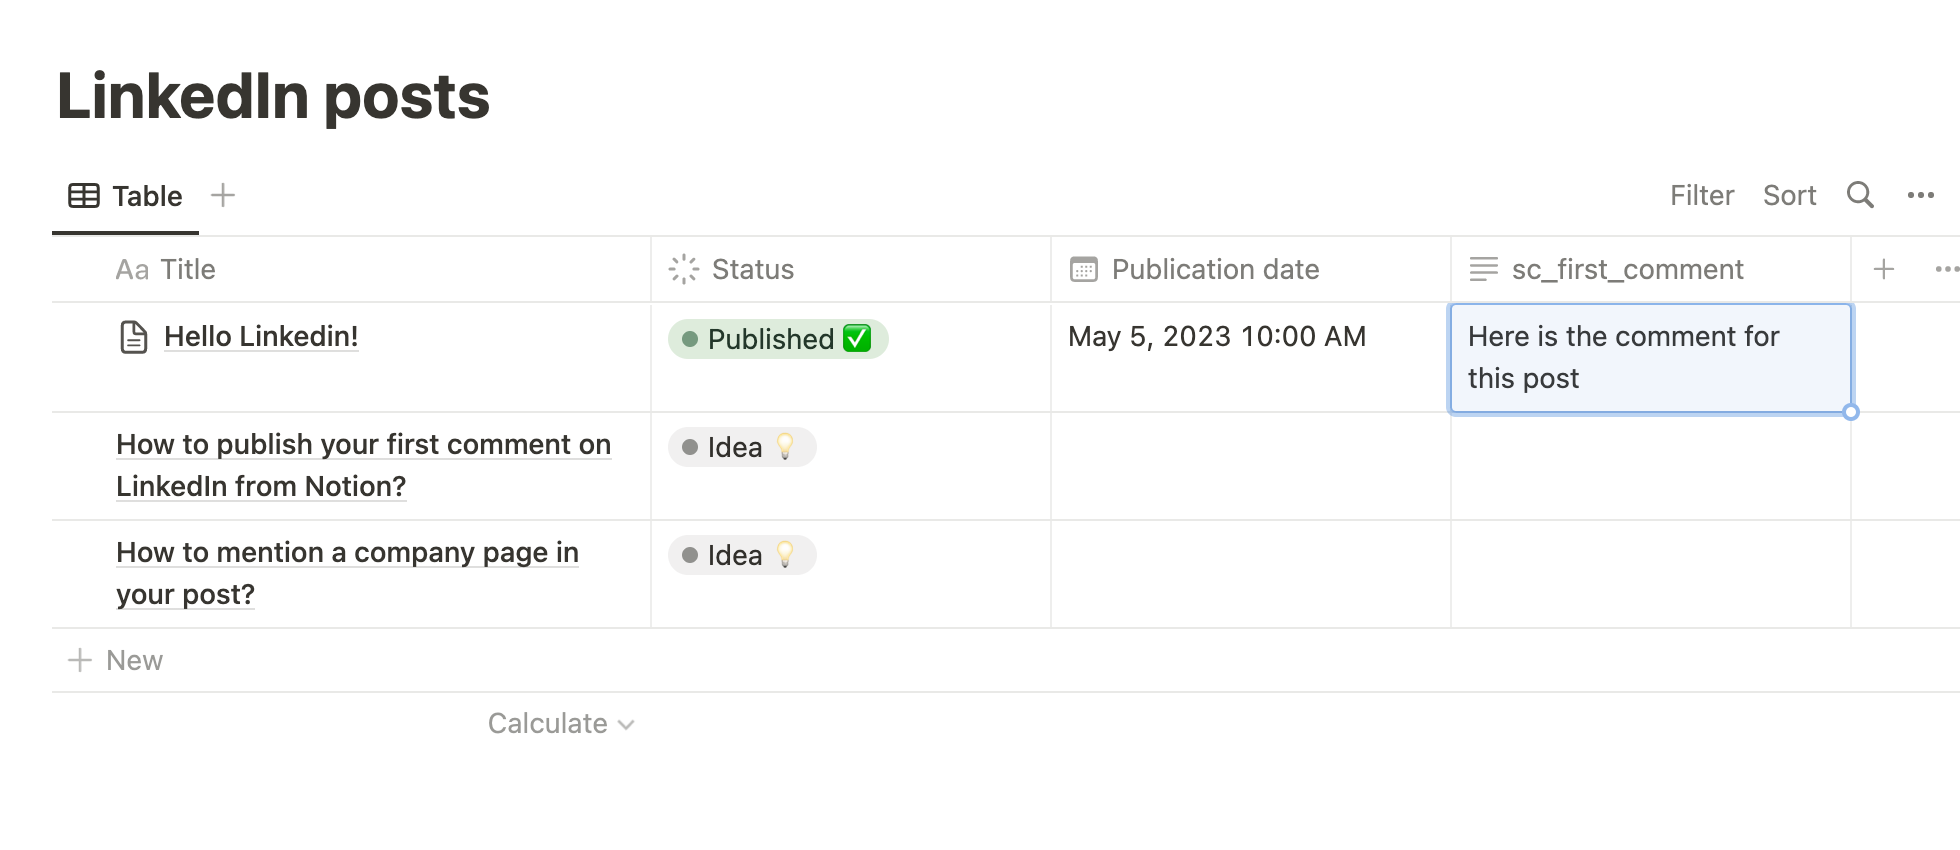
Task: Switch to the Table view tab
Action: pos(126,196)
